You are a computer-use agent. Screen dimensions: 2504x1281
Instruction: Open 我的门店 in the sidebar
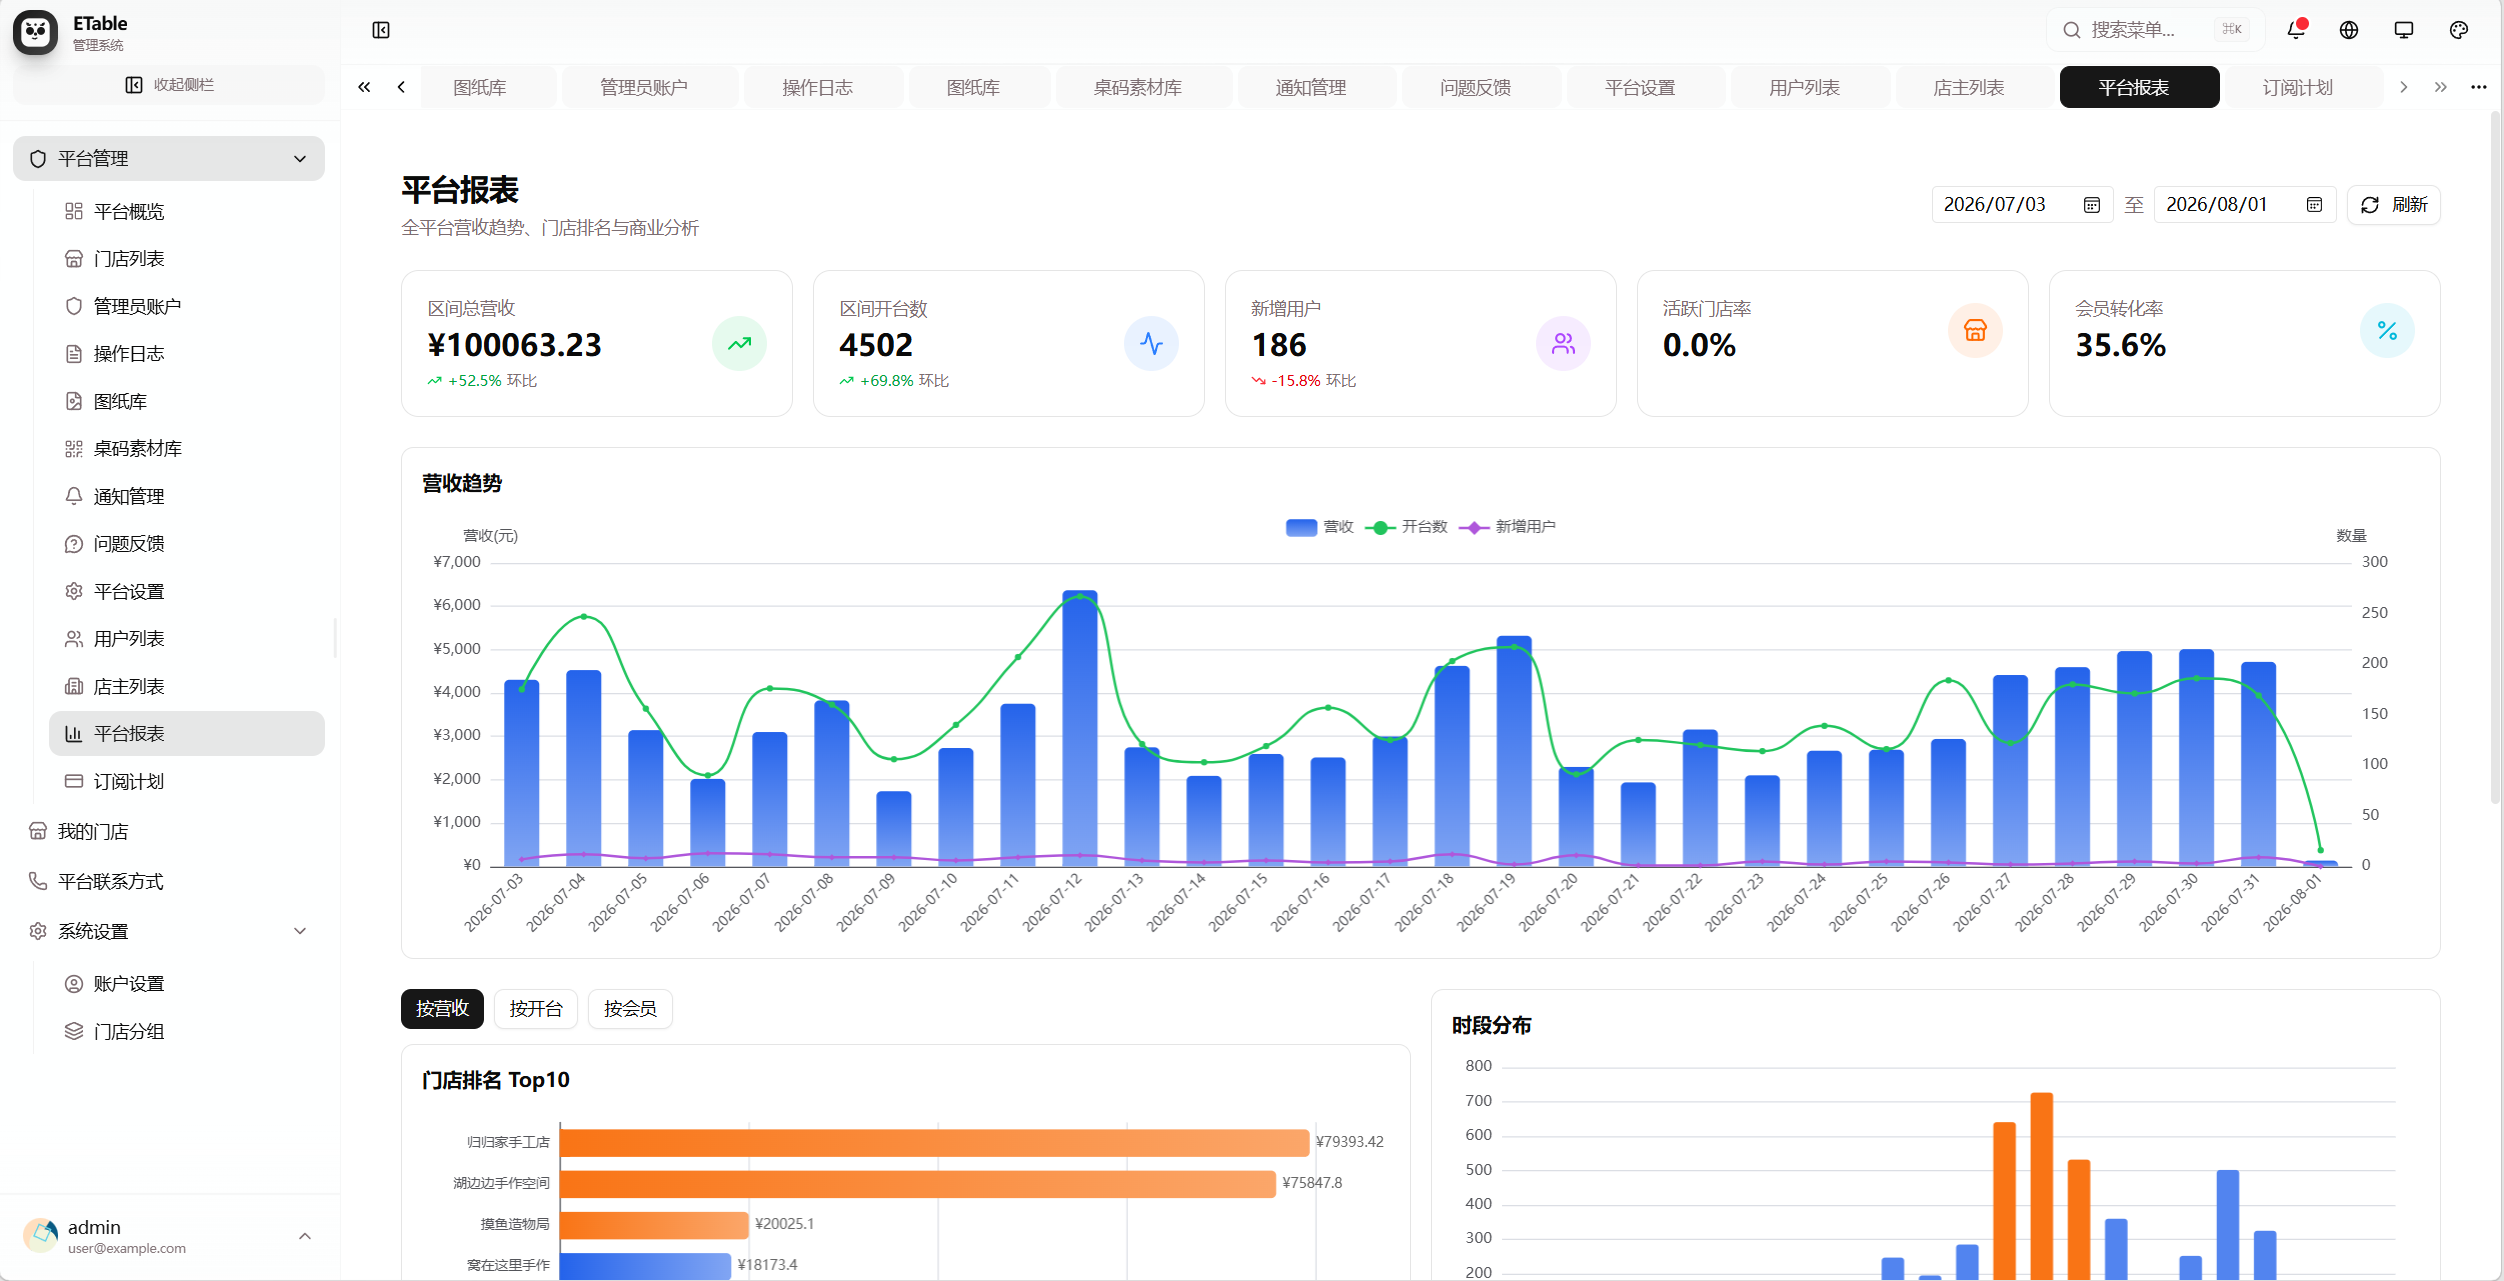pyautogui.click(x=169, y=832)
